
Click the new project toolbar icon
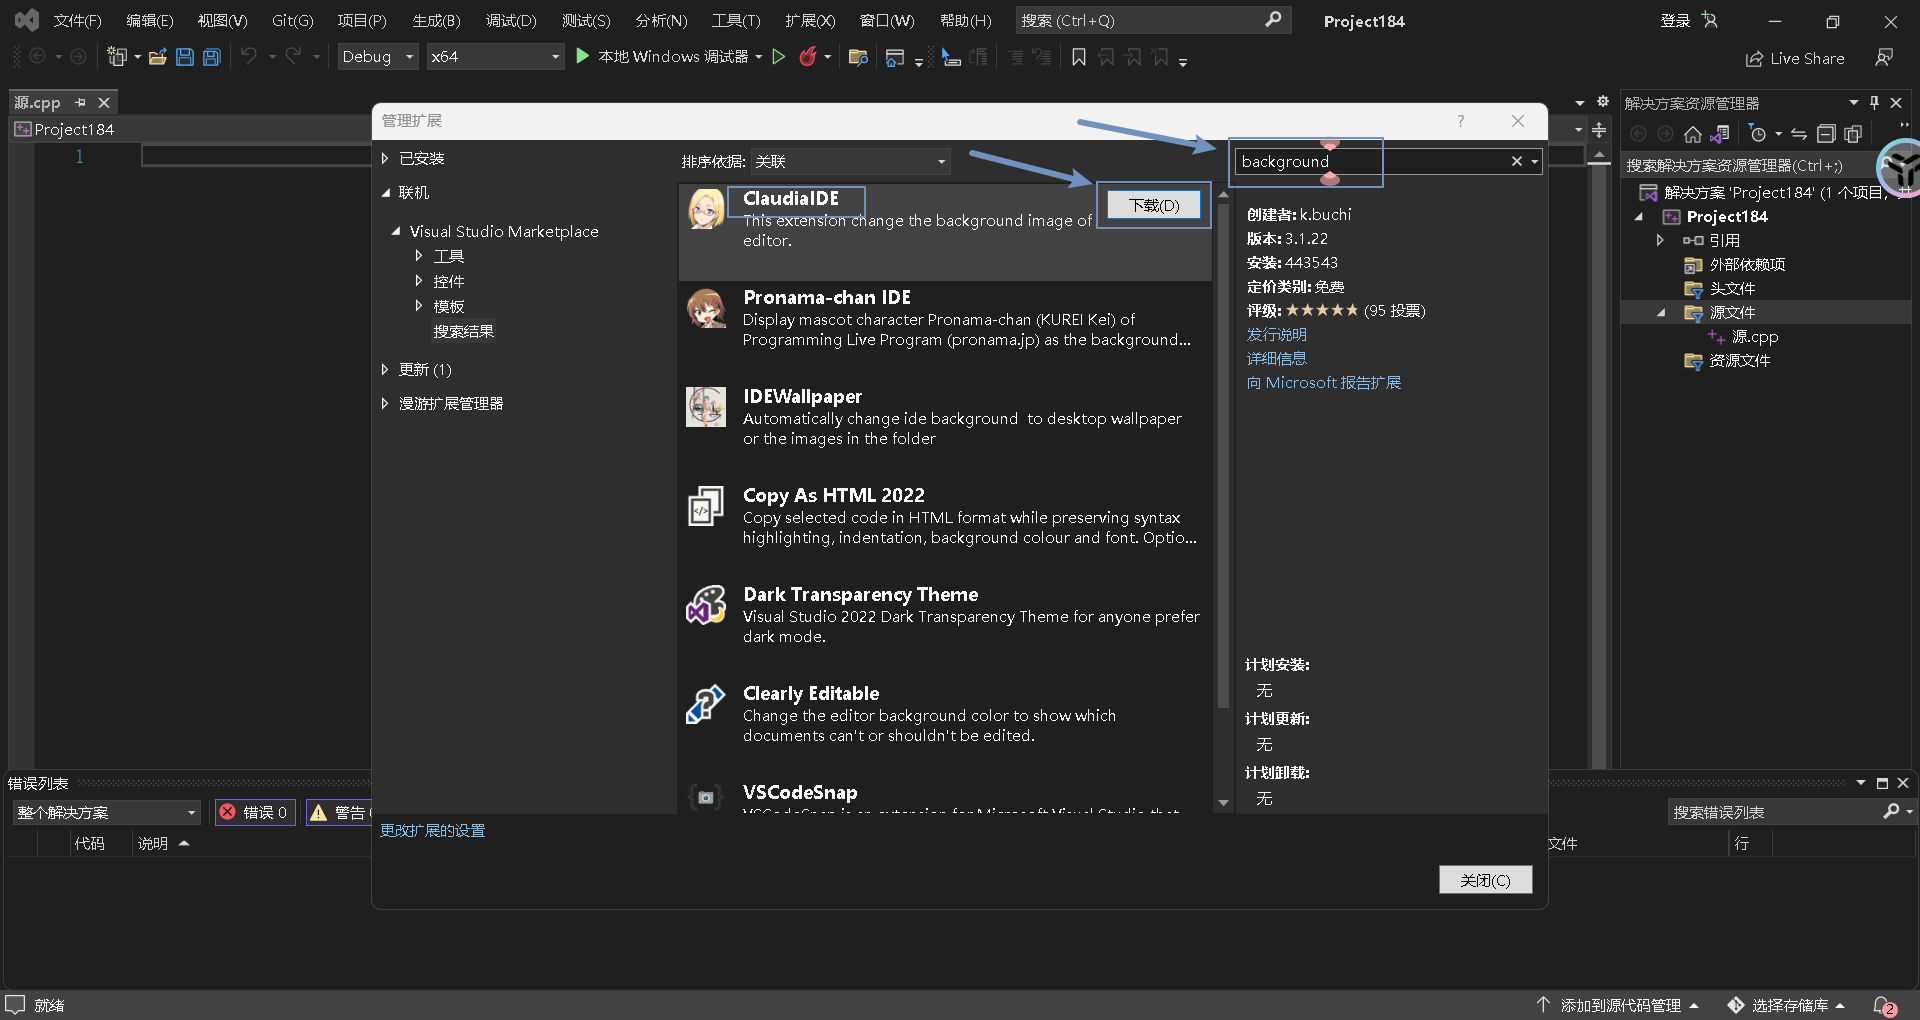click(117, 57)
